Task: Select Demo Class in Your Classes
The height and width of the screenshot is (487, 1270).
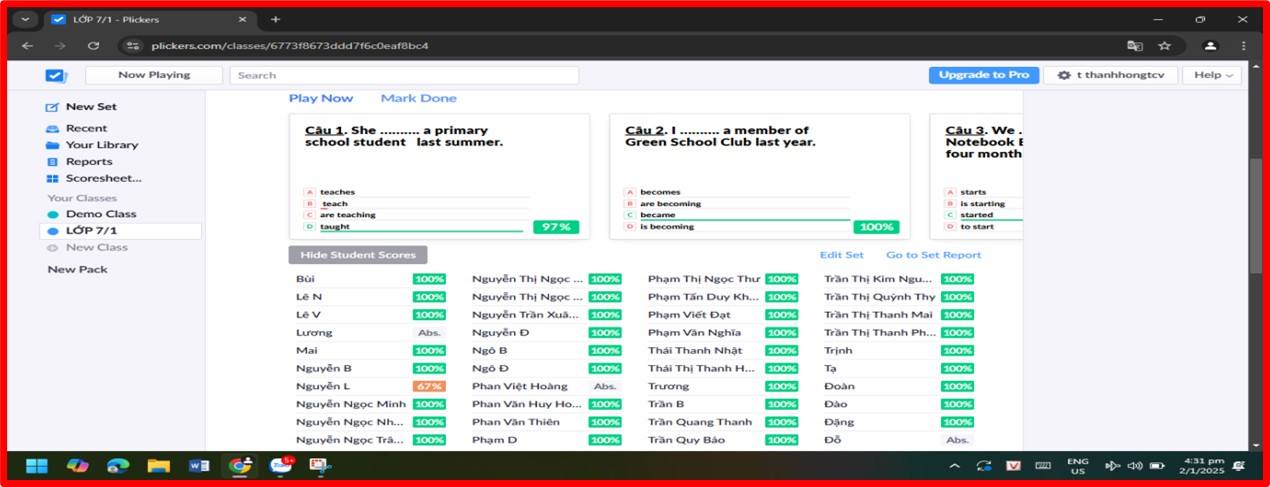Action: click(101, 214)
